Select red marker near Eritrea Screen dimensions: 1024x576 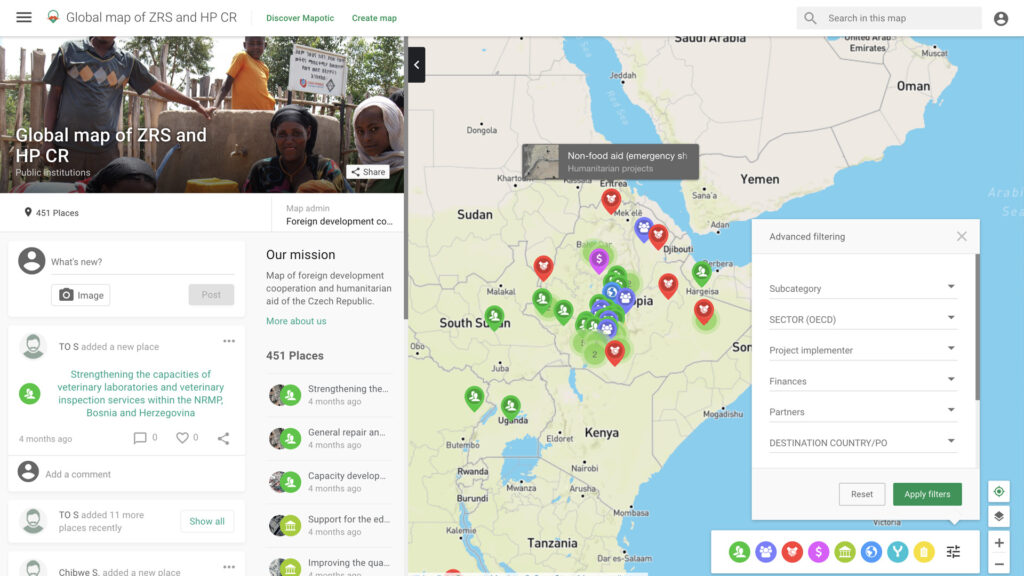point(611,200)
